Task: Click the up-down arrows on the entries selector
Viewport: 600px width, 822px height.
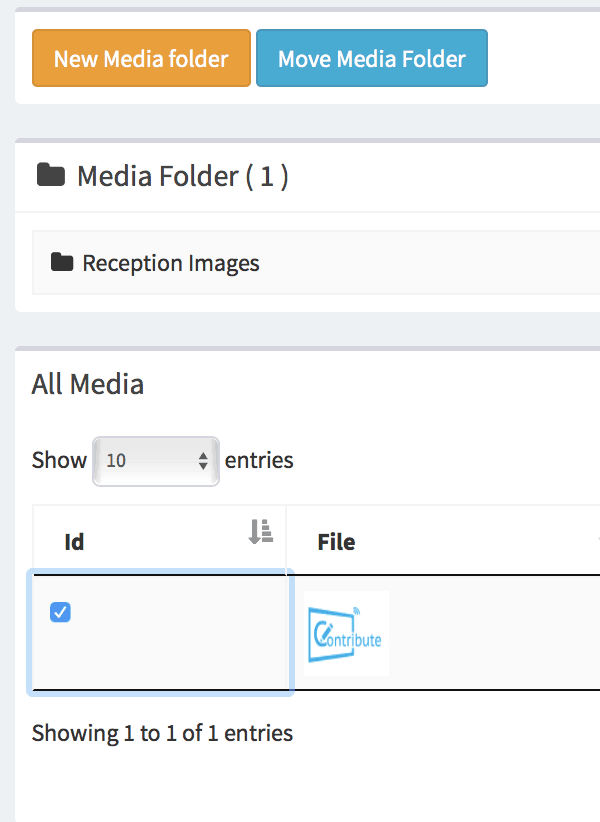Action: pyautogui.click(x=203, y=461)
